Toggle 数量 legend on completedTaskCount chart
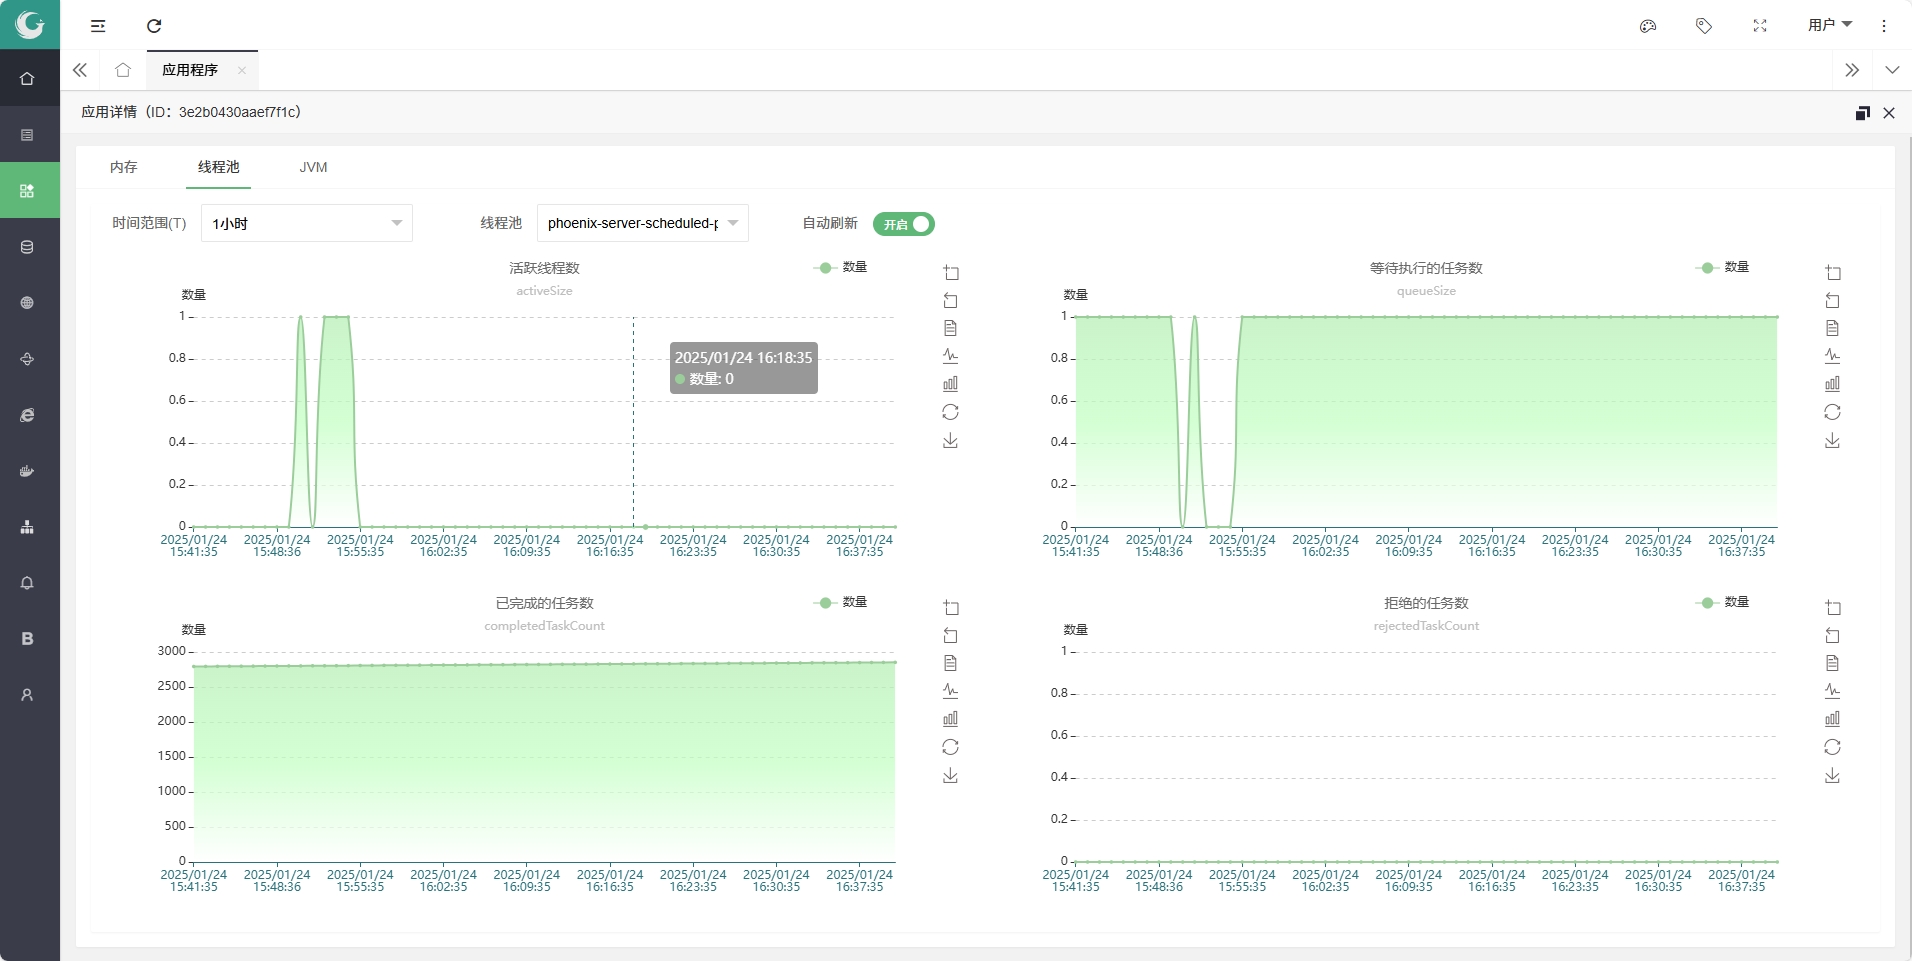The height and width of the screenshot is (961, 1912). point(841,602)
